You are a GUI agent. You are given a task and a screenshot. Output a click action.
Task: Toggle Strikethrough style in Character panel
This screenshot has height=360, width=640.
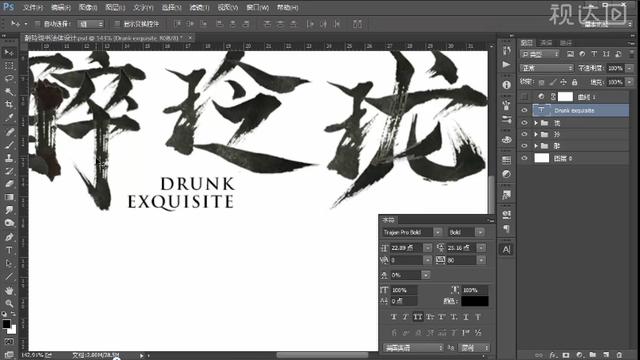coord(478,317)
